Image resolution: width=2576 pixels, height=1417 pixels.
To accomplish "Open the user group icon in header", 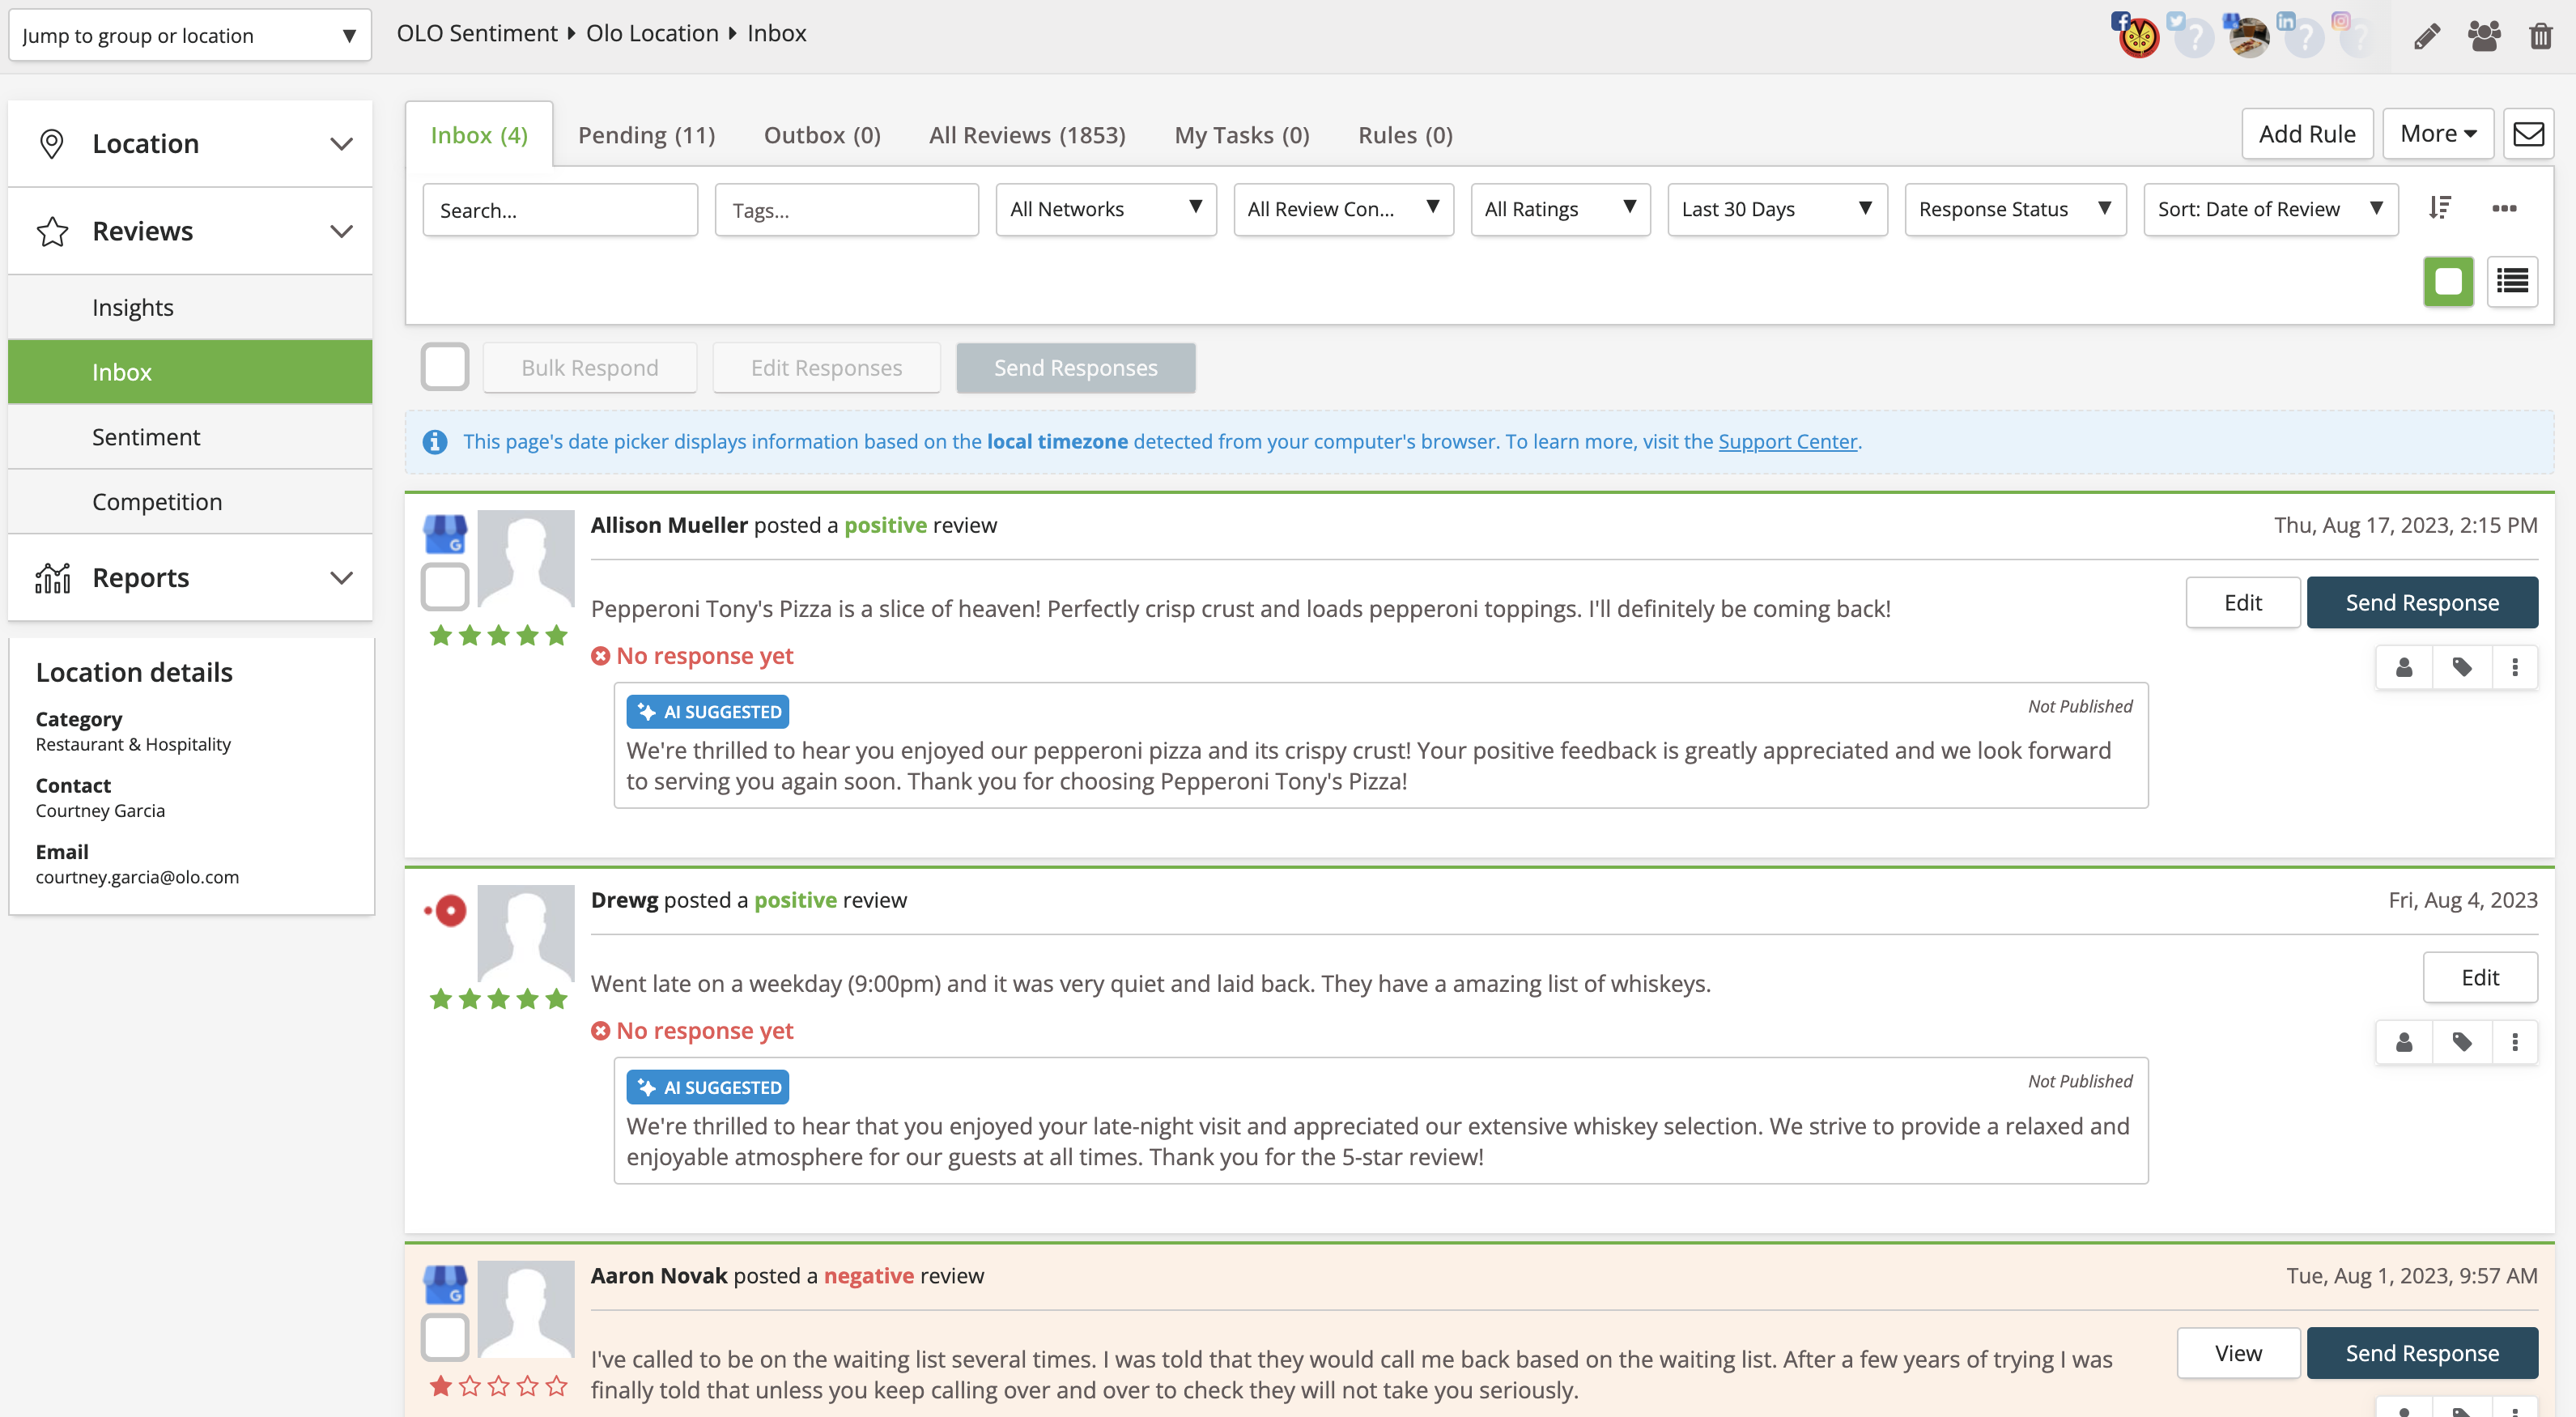I will [x=2484, y=36].
